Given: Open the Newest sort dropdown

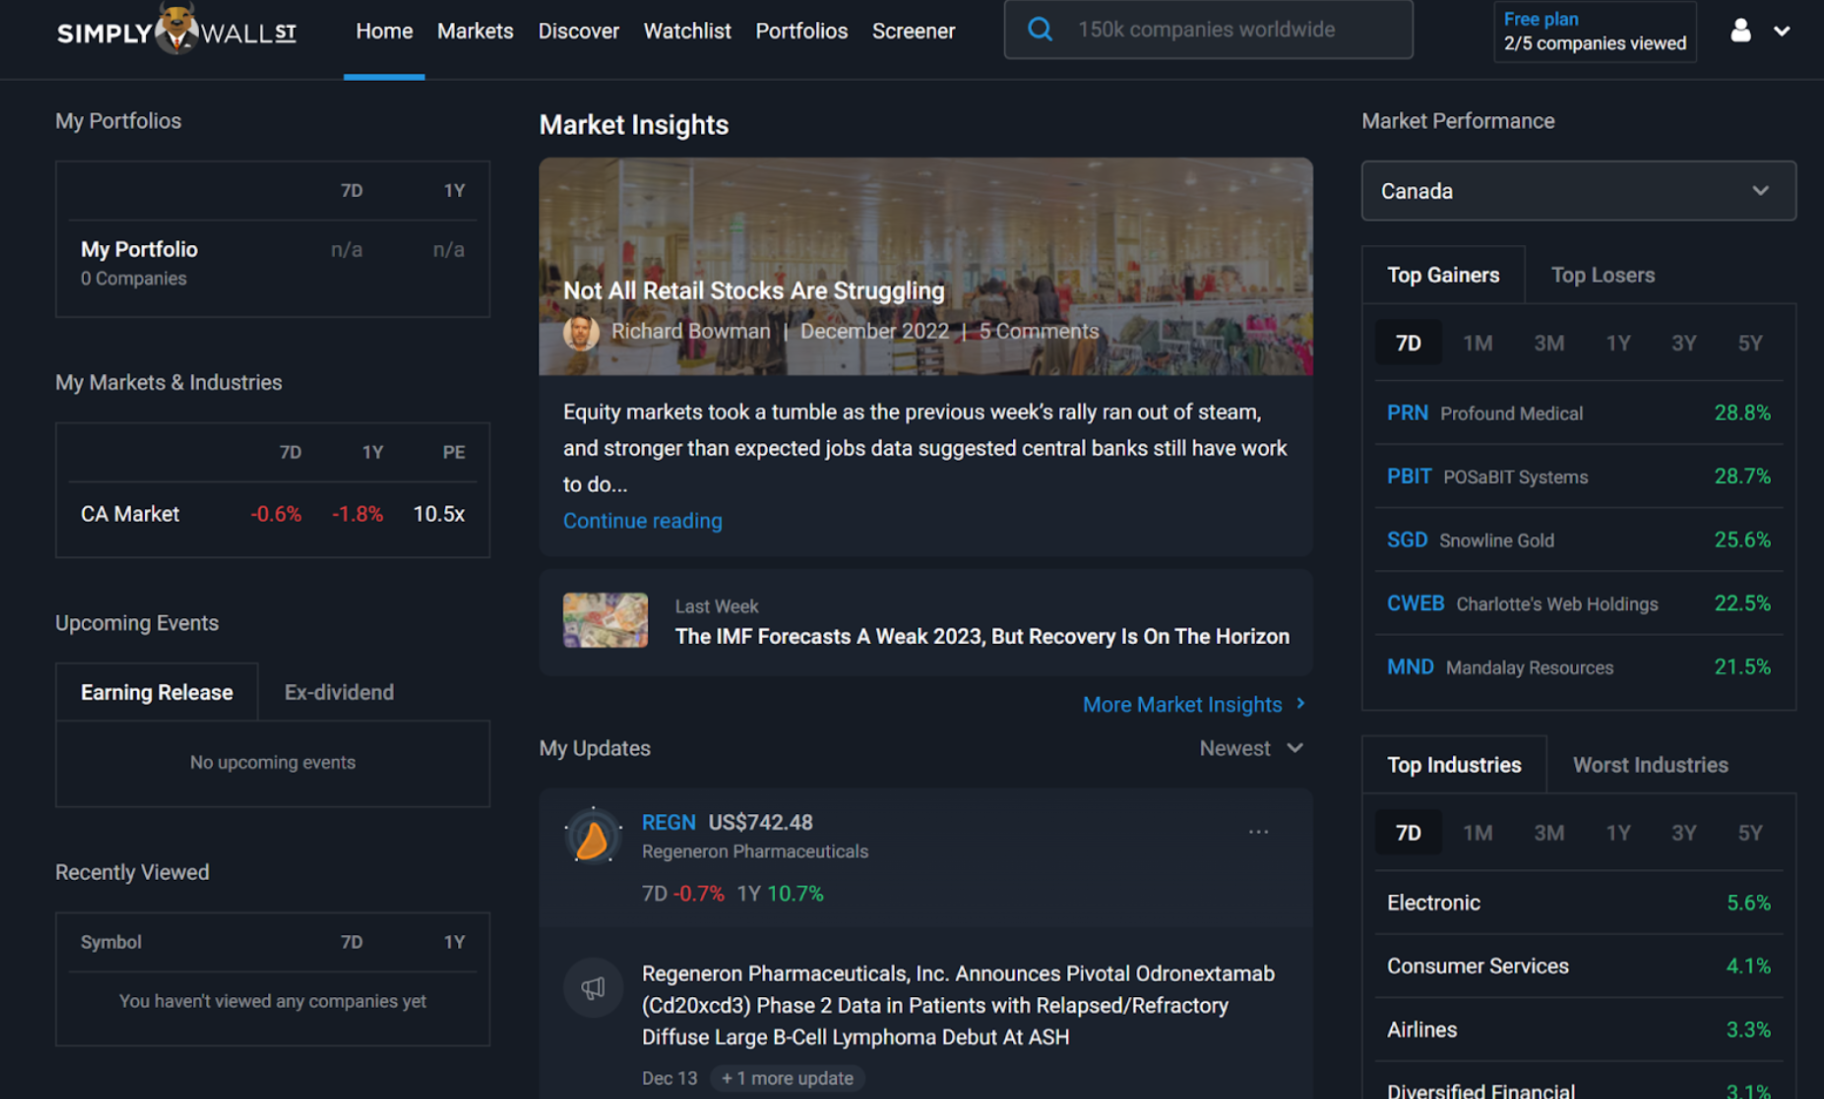Looking at the screenshot, I should pyautogui.click(x=1251, y=748).
